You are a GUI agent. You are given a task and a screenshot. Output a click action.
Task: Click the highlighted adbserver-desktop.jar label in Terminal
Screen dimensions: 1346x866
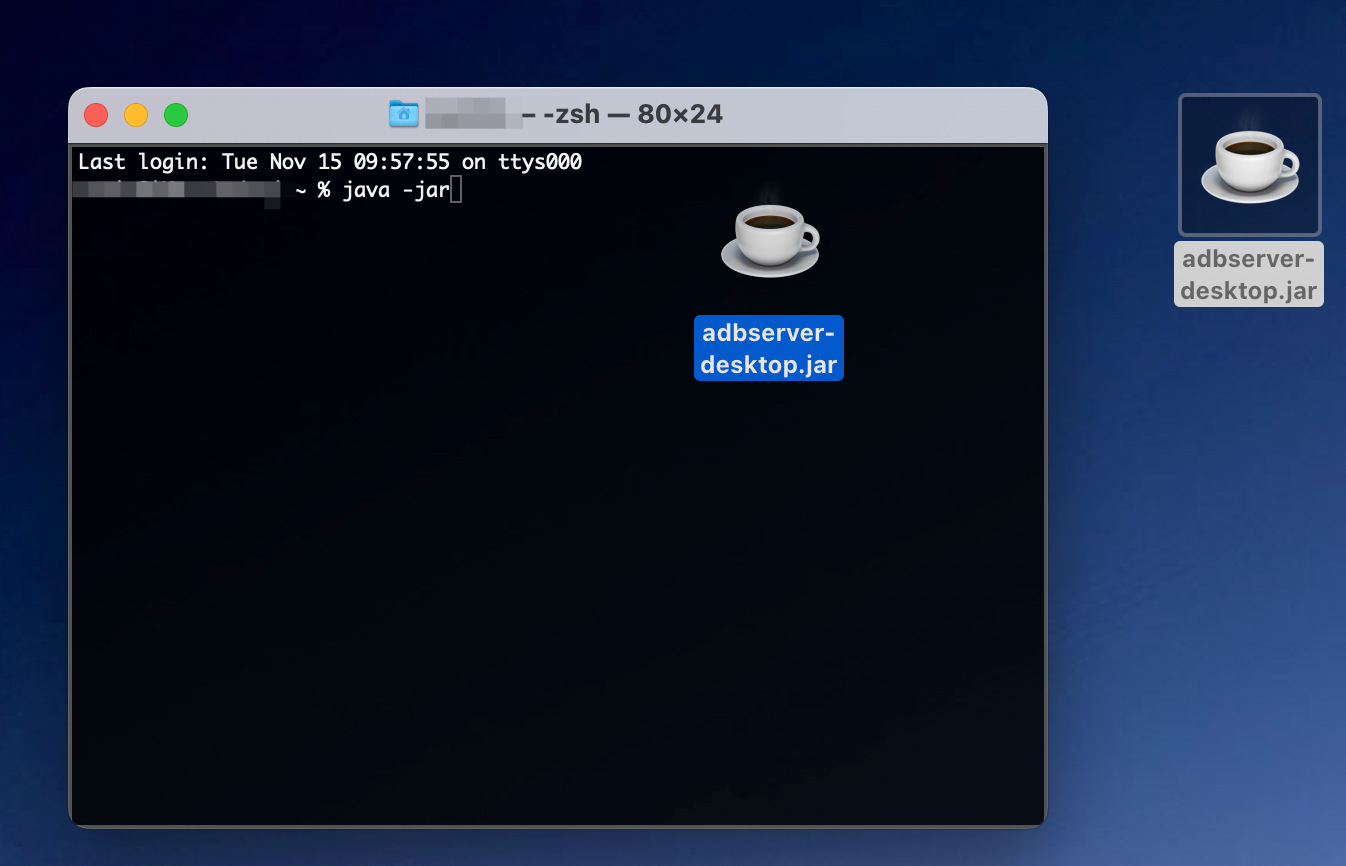tap(769, 348)
